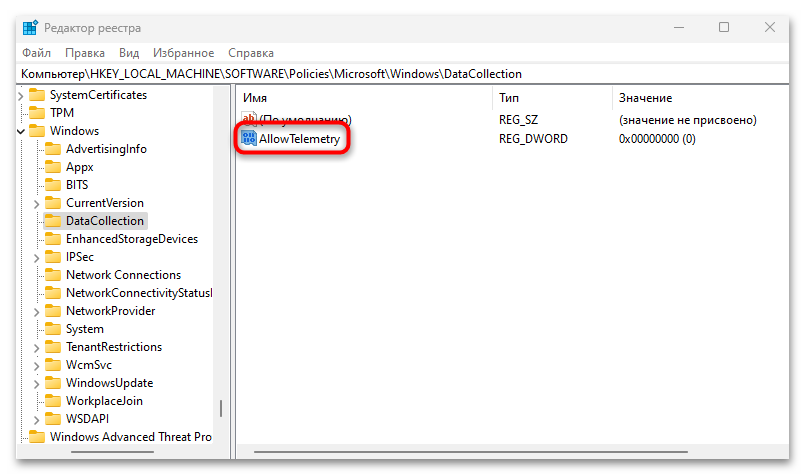Image resolution: width=805 pixels, height=475 pixels.
Task: Click the WindowsUpdate folder icon
Action: (x=53, y=383)
